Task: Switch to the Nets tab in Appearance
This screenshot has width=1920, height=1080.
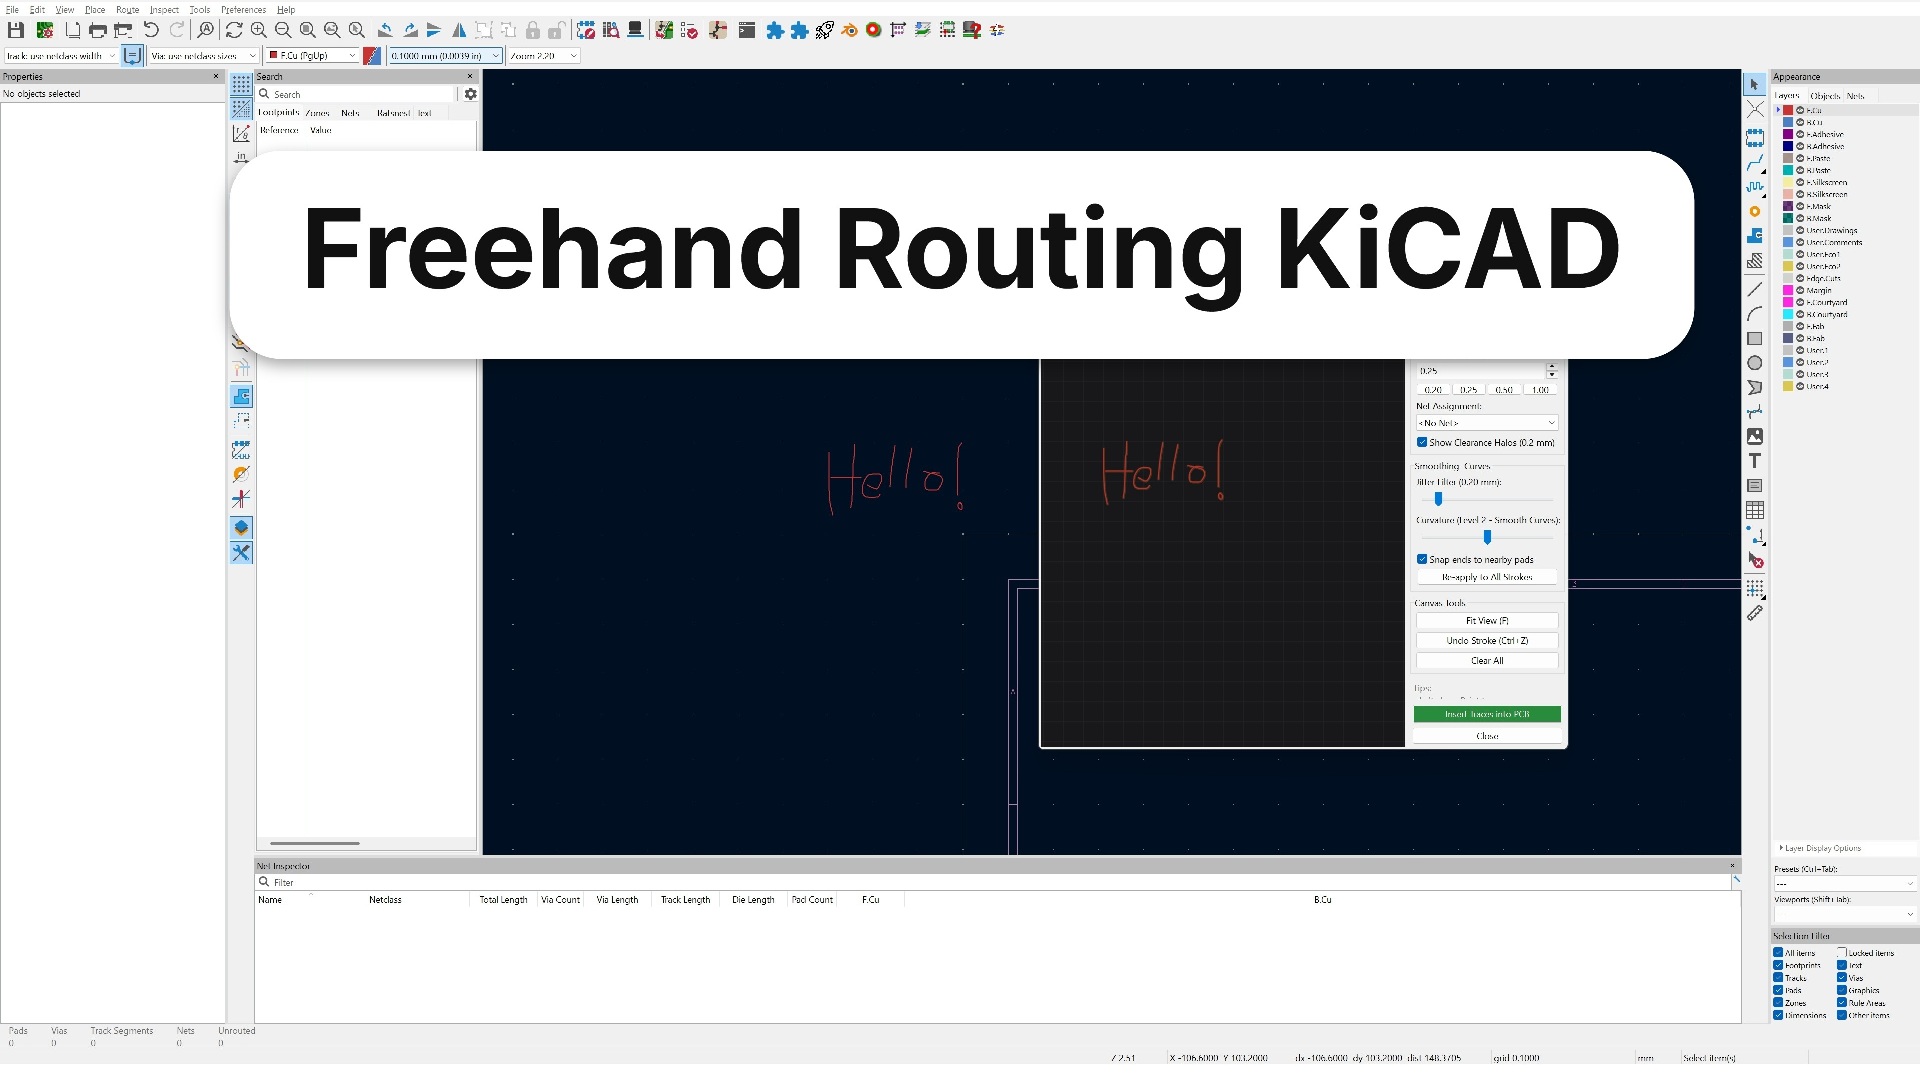Action: pyautogui.click(x=1856, y=96)
